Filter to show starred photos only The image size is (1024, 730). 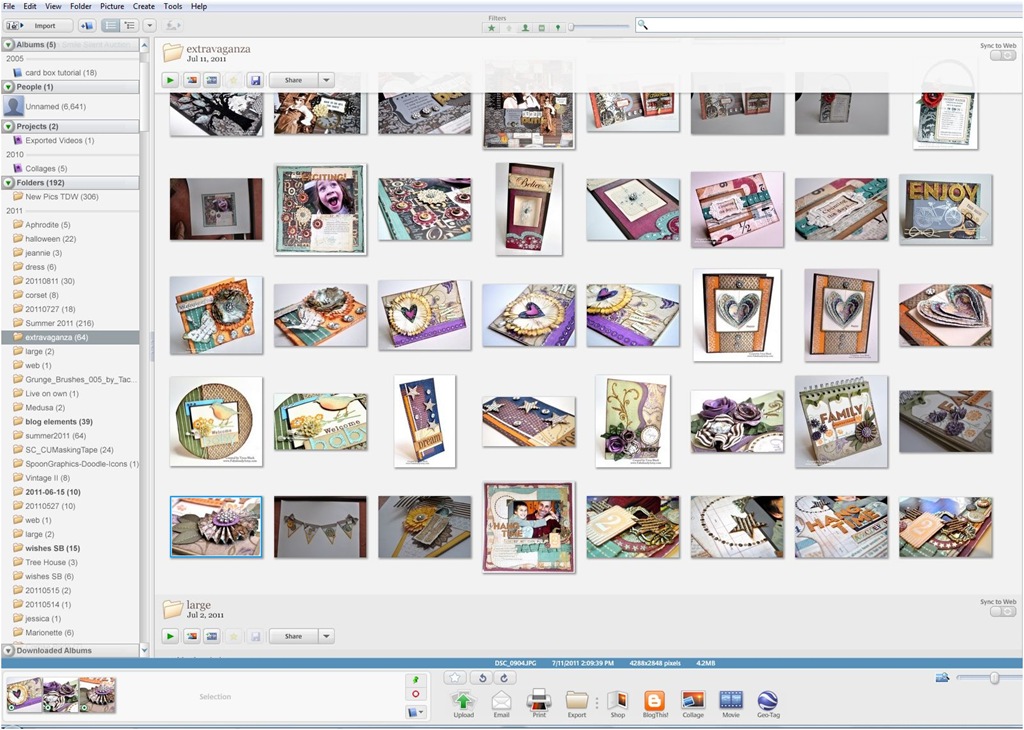click(x=492, y=27)
